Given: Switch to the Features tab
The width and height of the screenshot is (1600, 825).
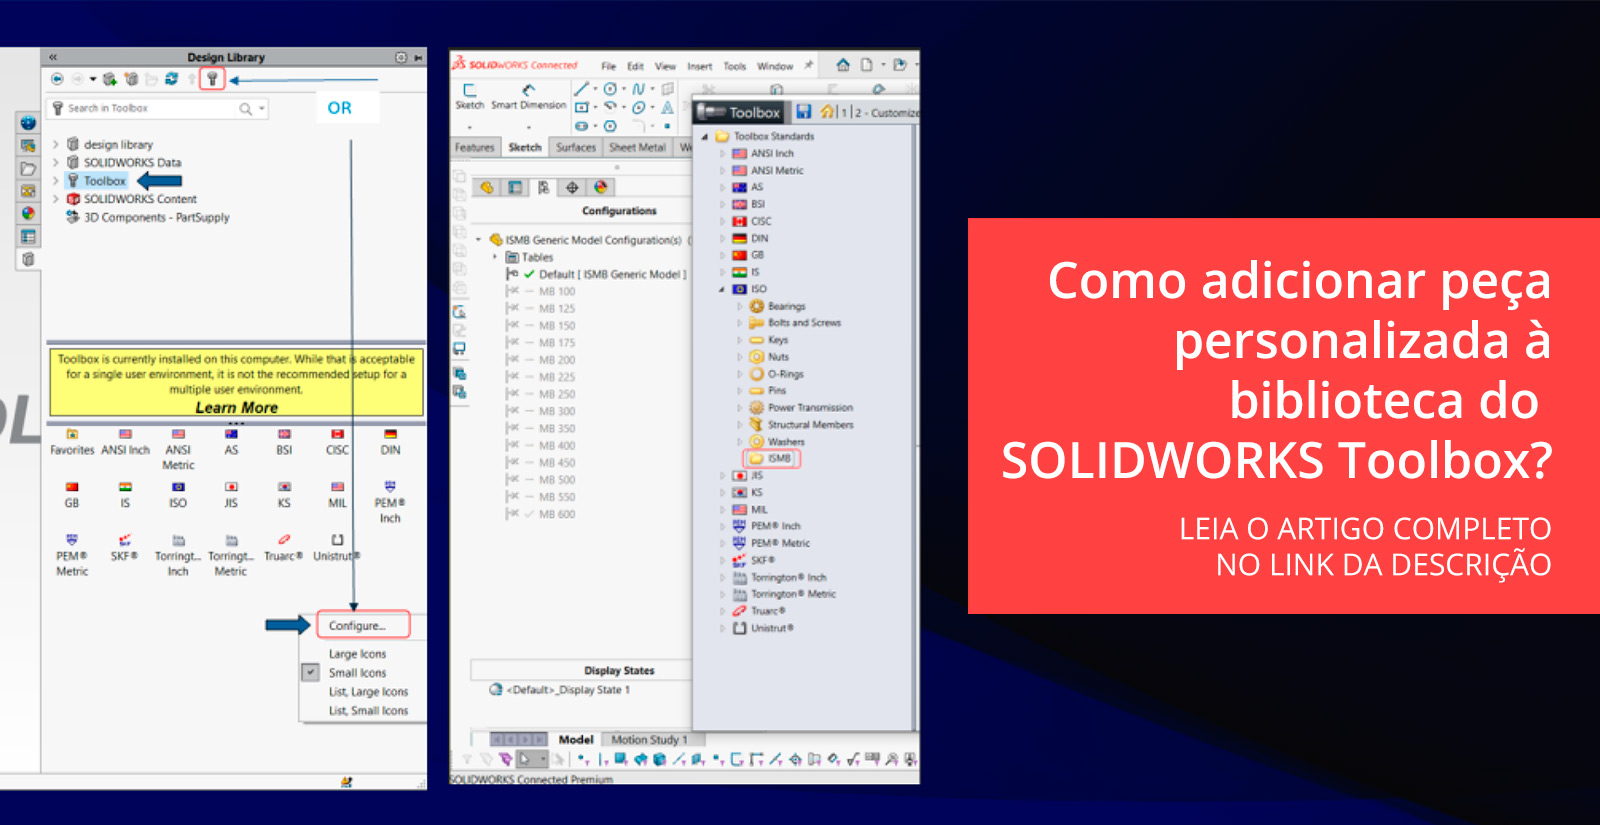Looking at the screenshot, I should [x=475, y=147].
